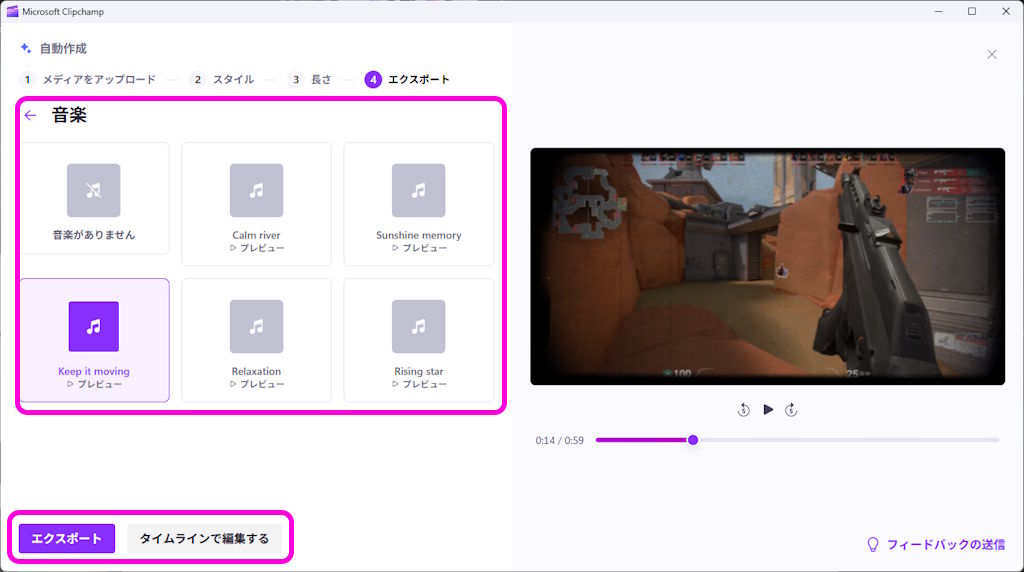
Task: Skip forward 5 seconds in preview
Action: 791,410
